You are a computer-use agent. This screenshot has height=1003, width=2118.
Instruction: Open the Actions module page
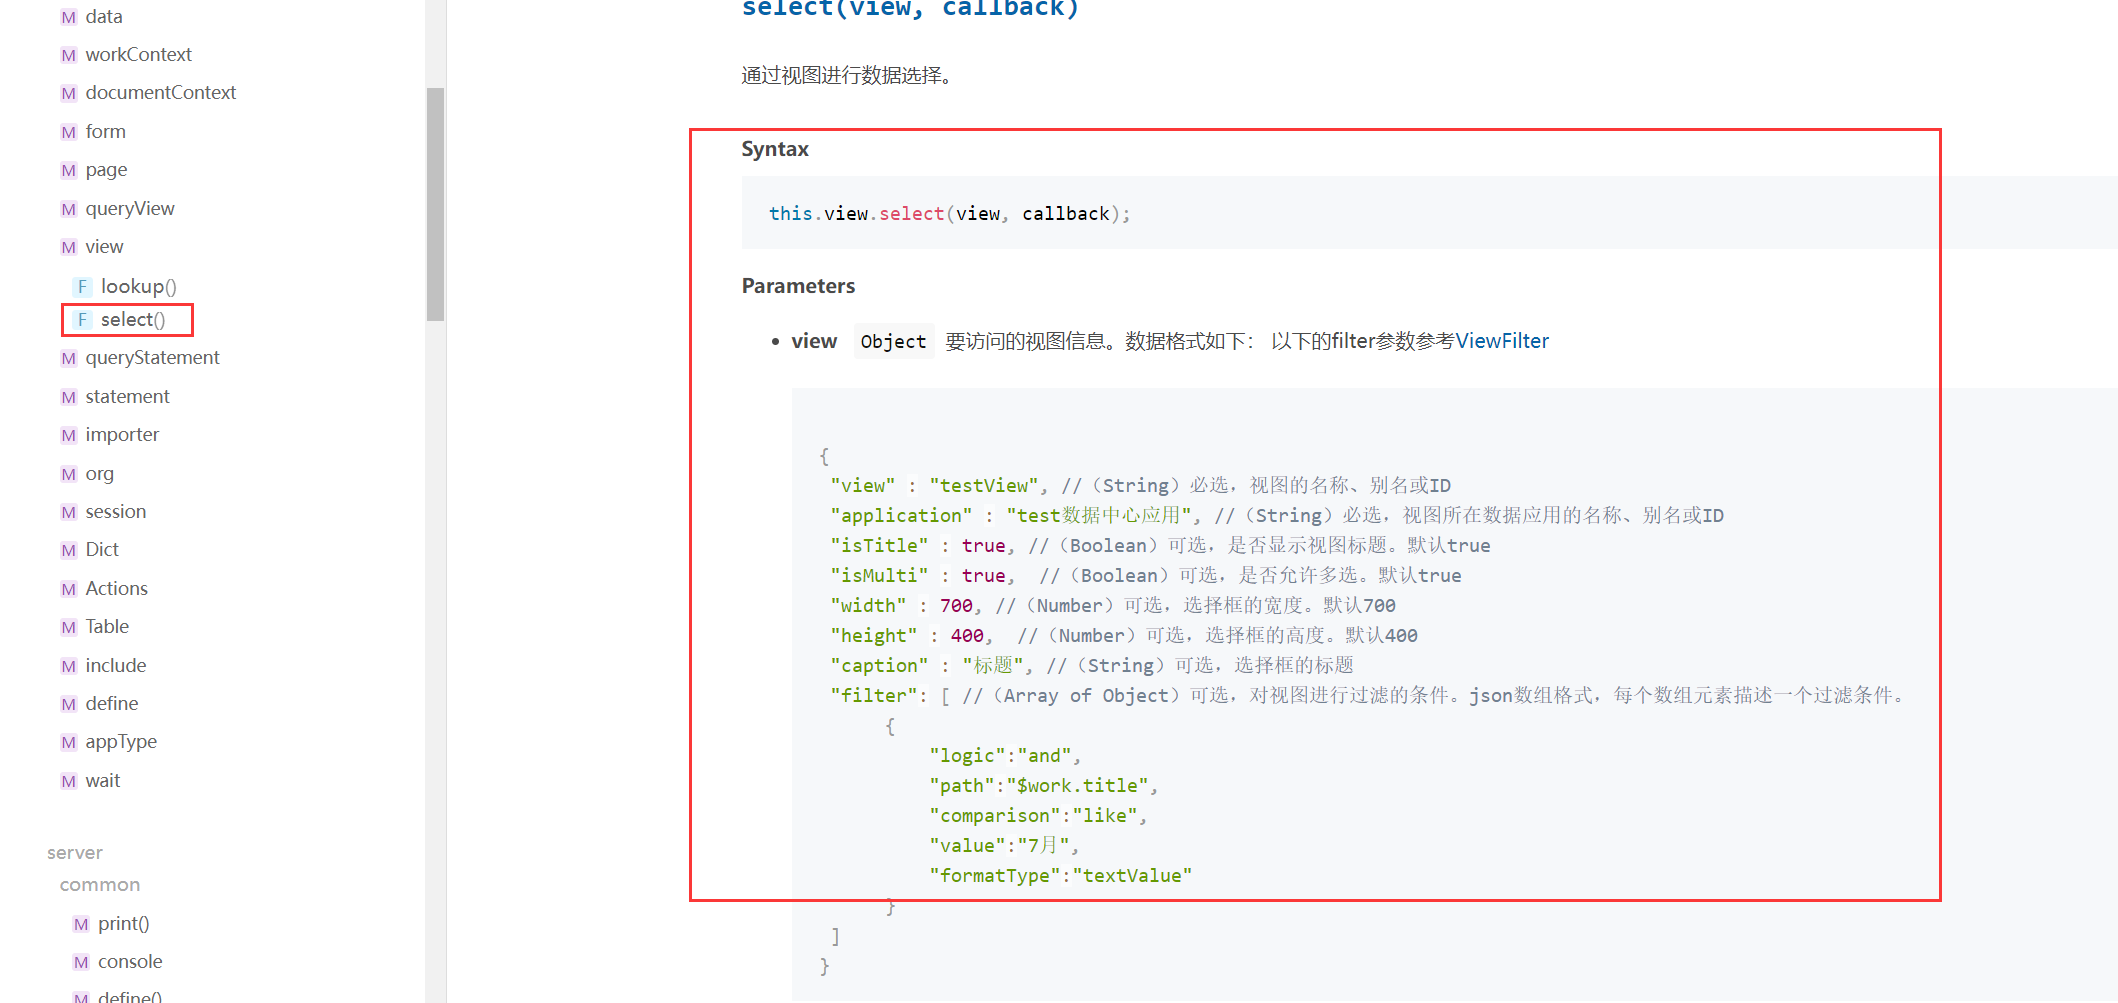pos(116,589)
